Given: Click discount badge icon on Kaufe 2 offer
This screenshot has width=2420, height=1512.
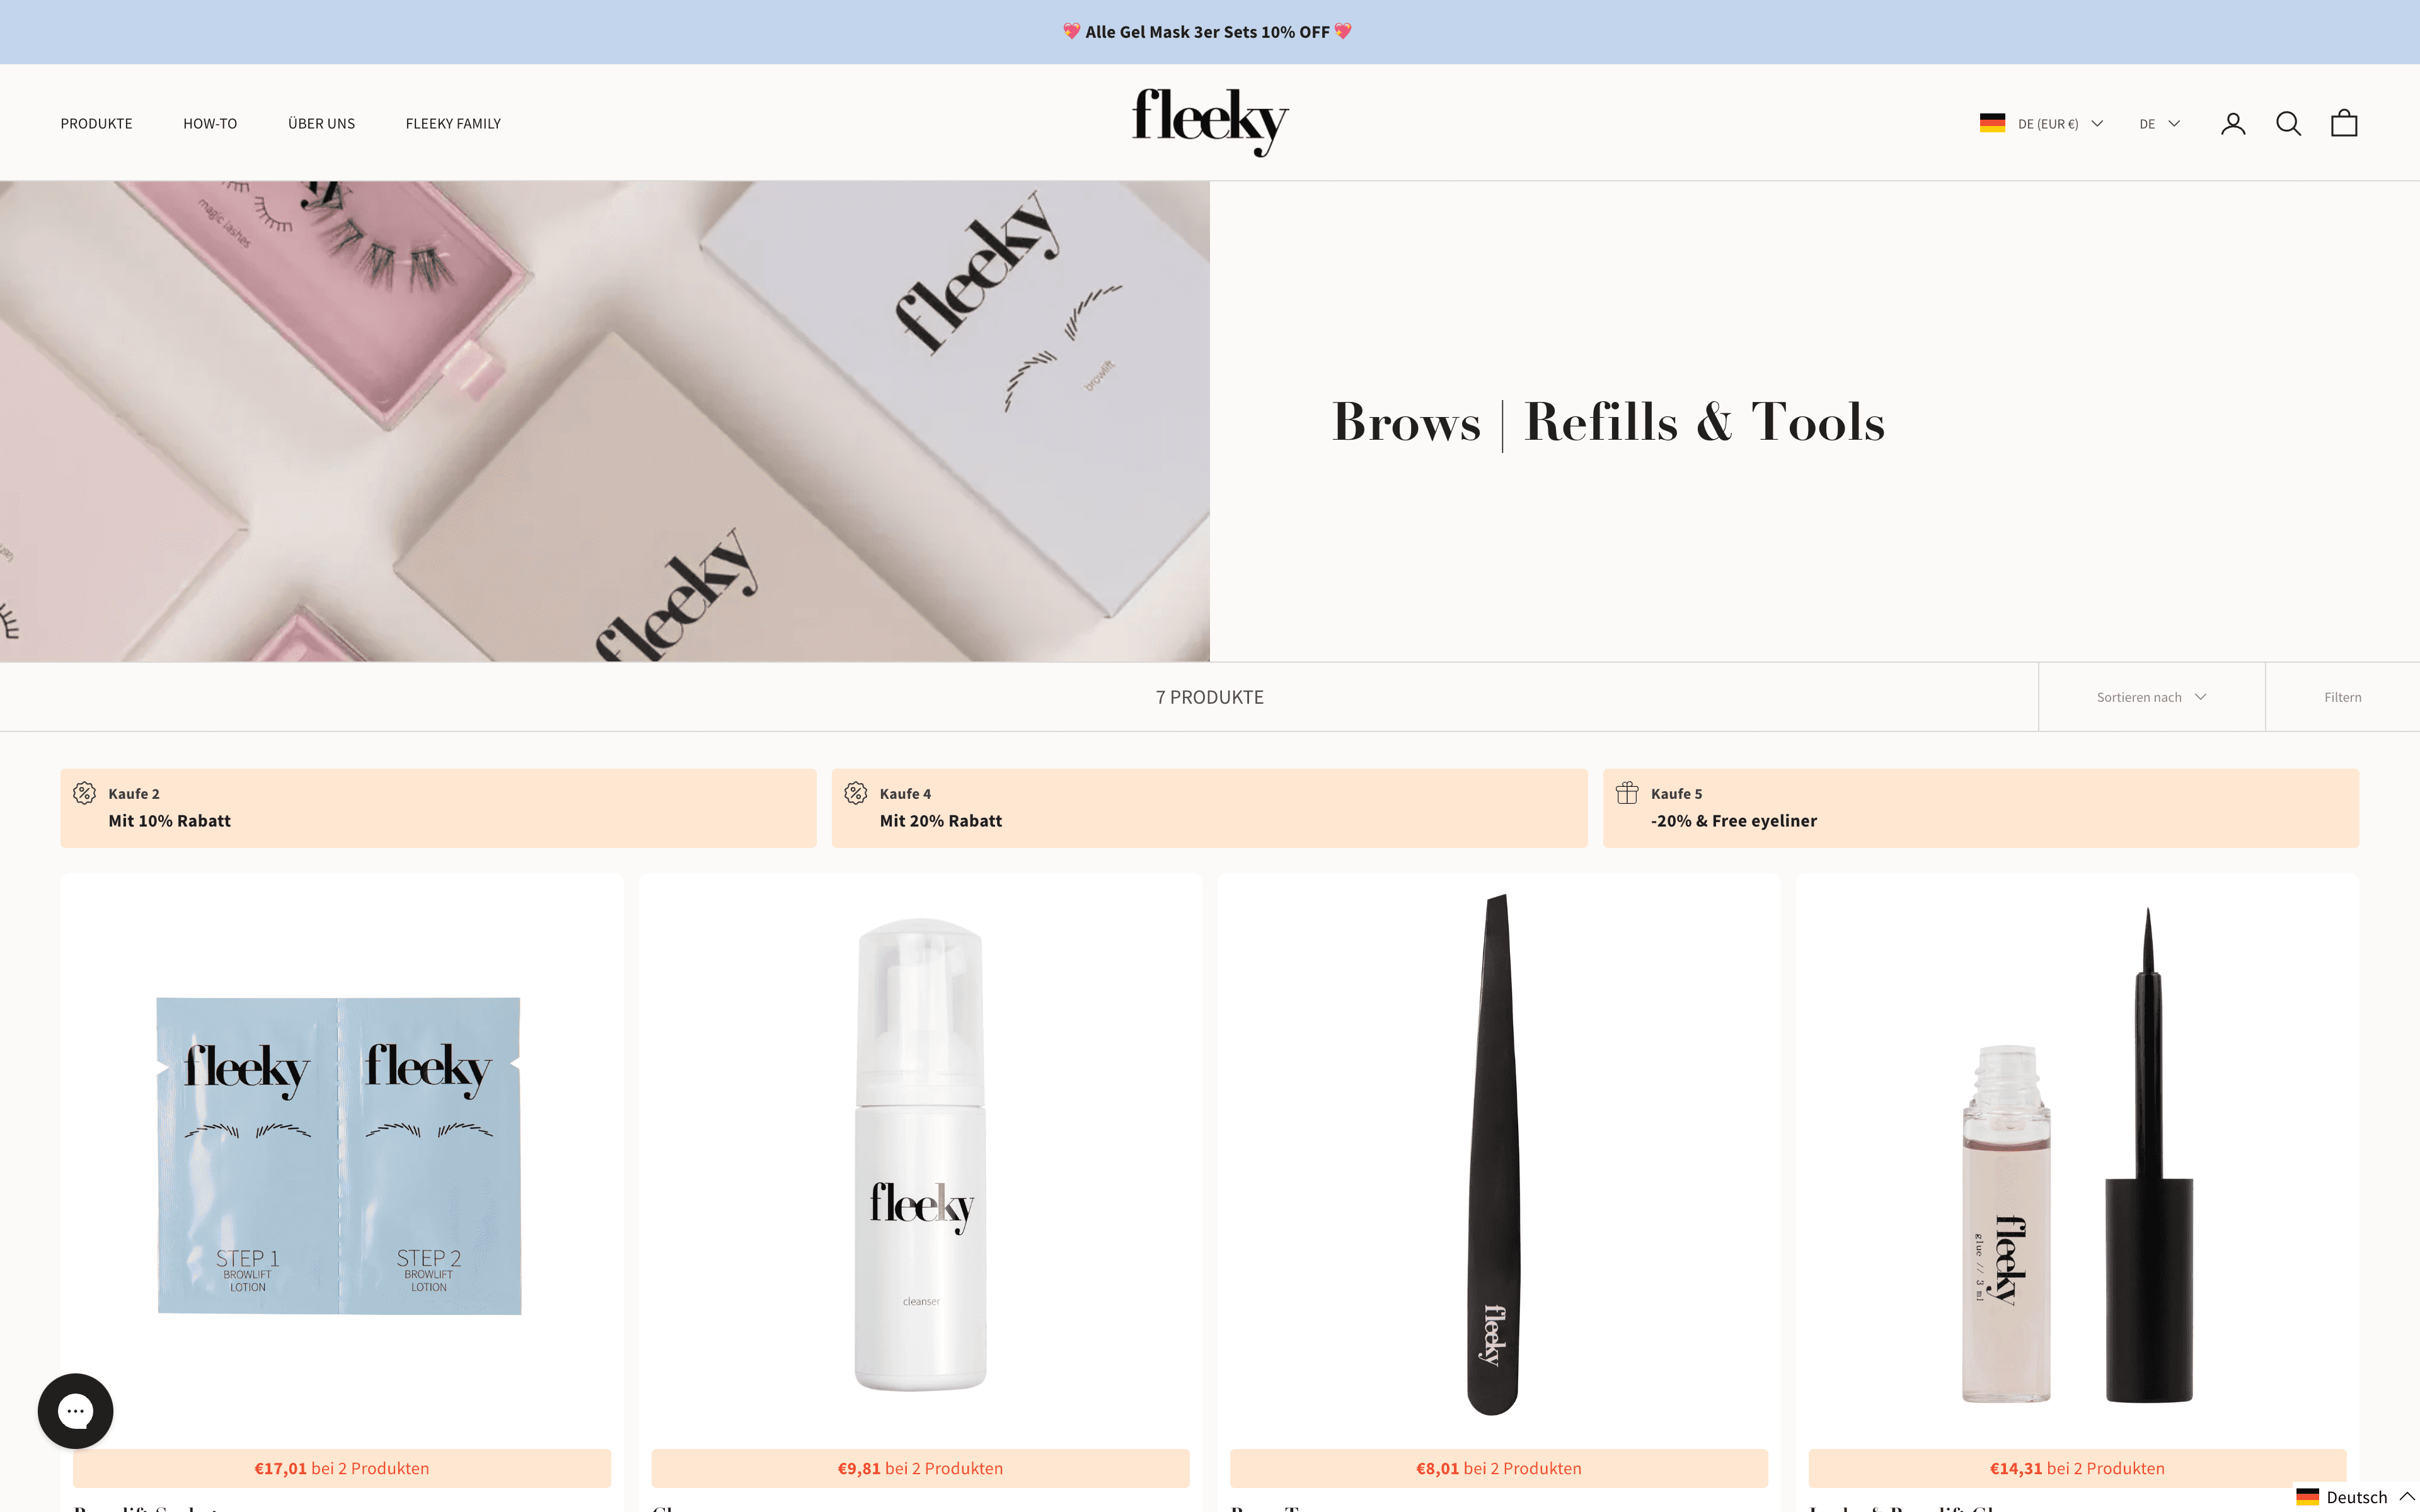Looking at the screenshot, I should click(x=85, y=793).
